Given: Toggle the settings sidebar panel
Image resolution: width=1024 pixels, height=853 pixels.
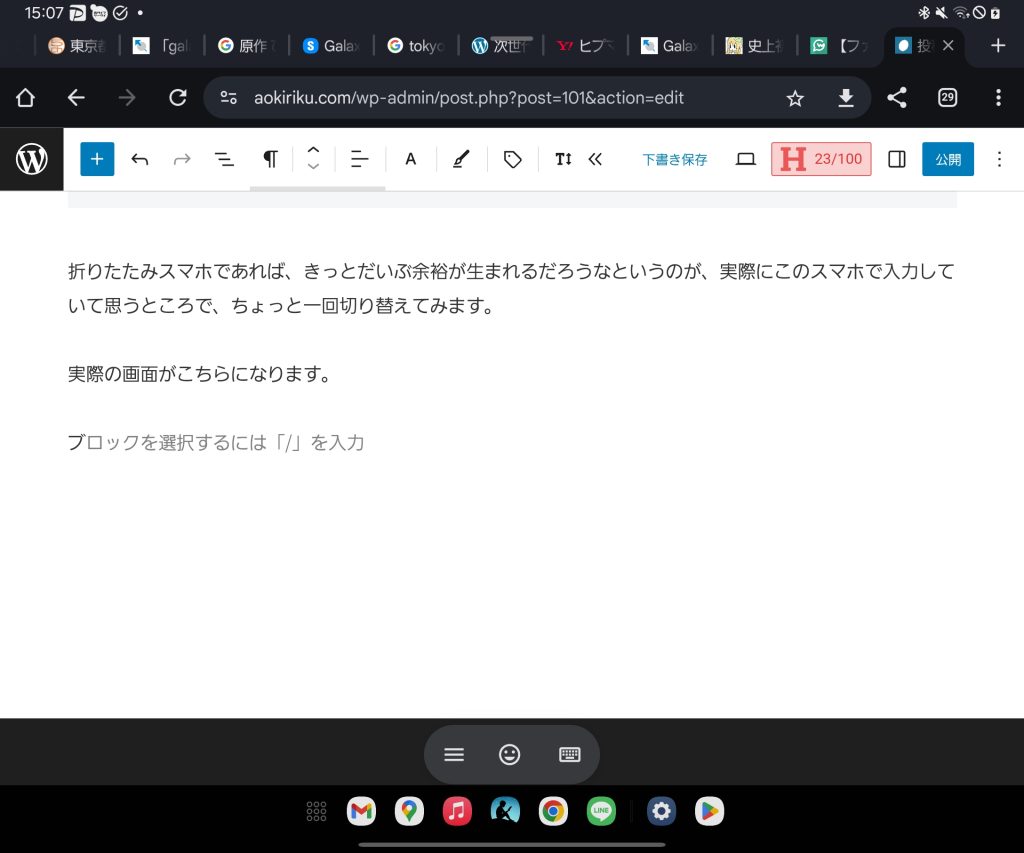Looking at the screenshot, I should click(x=897, y=159).
